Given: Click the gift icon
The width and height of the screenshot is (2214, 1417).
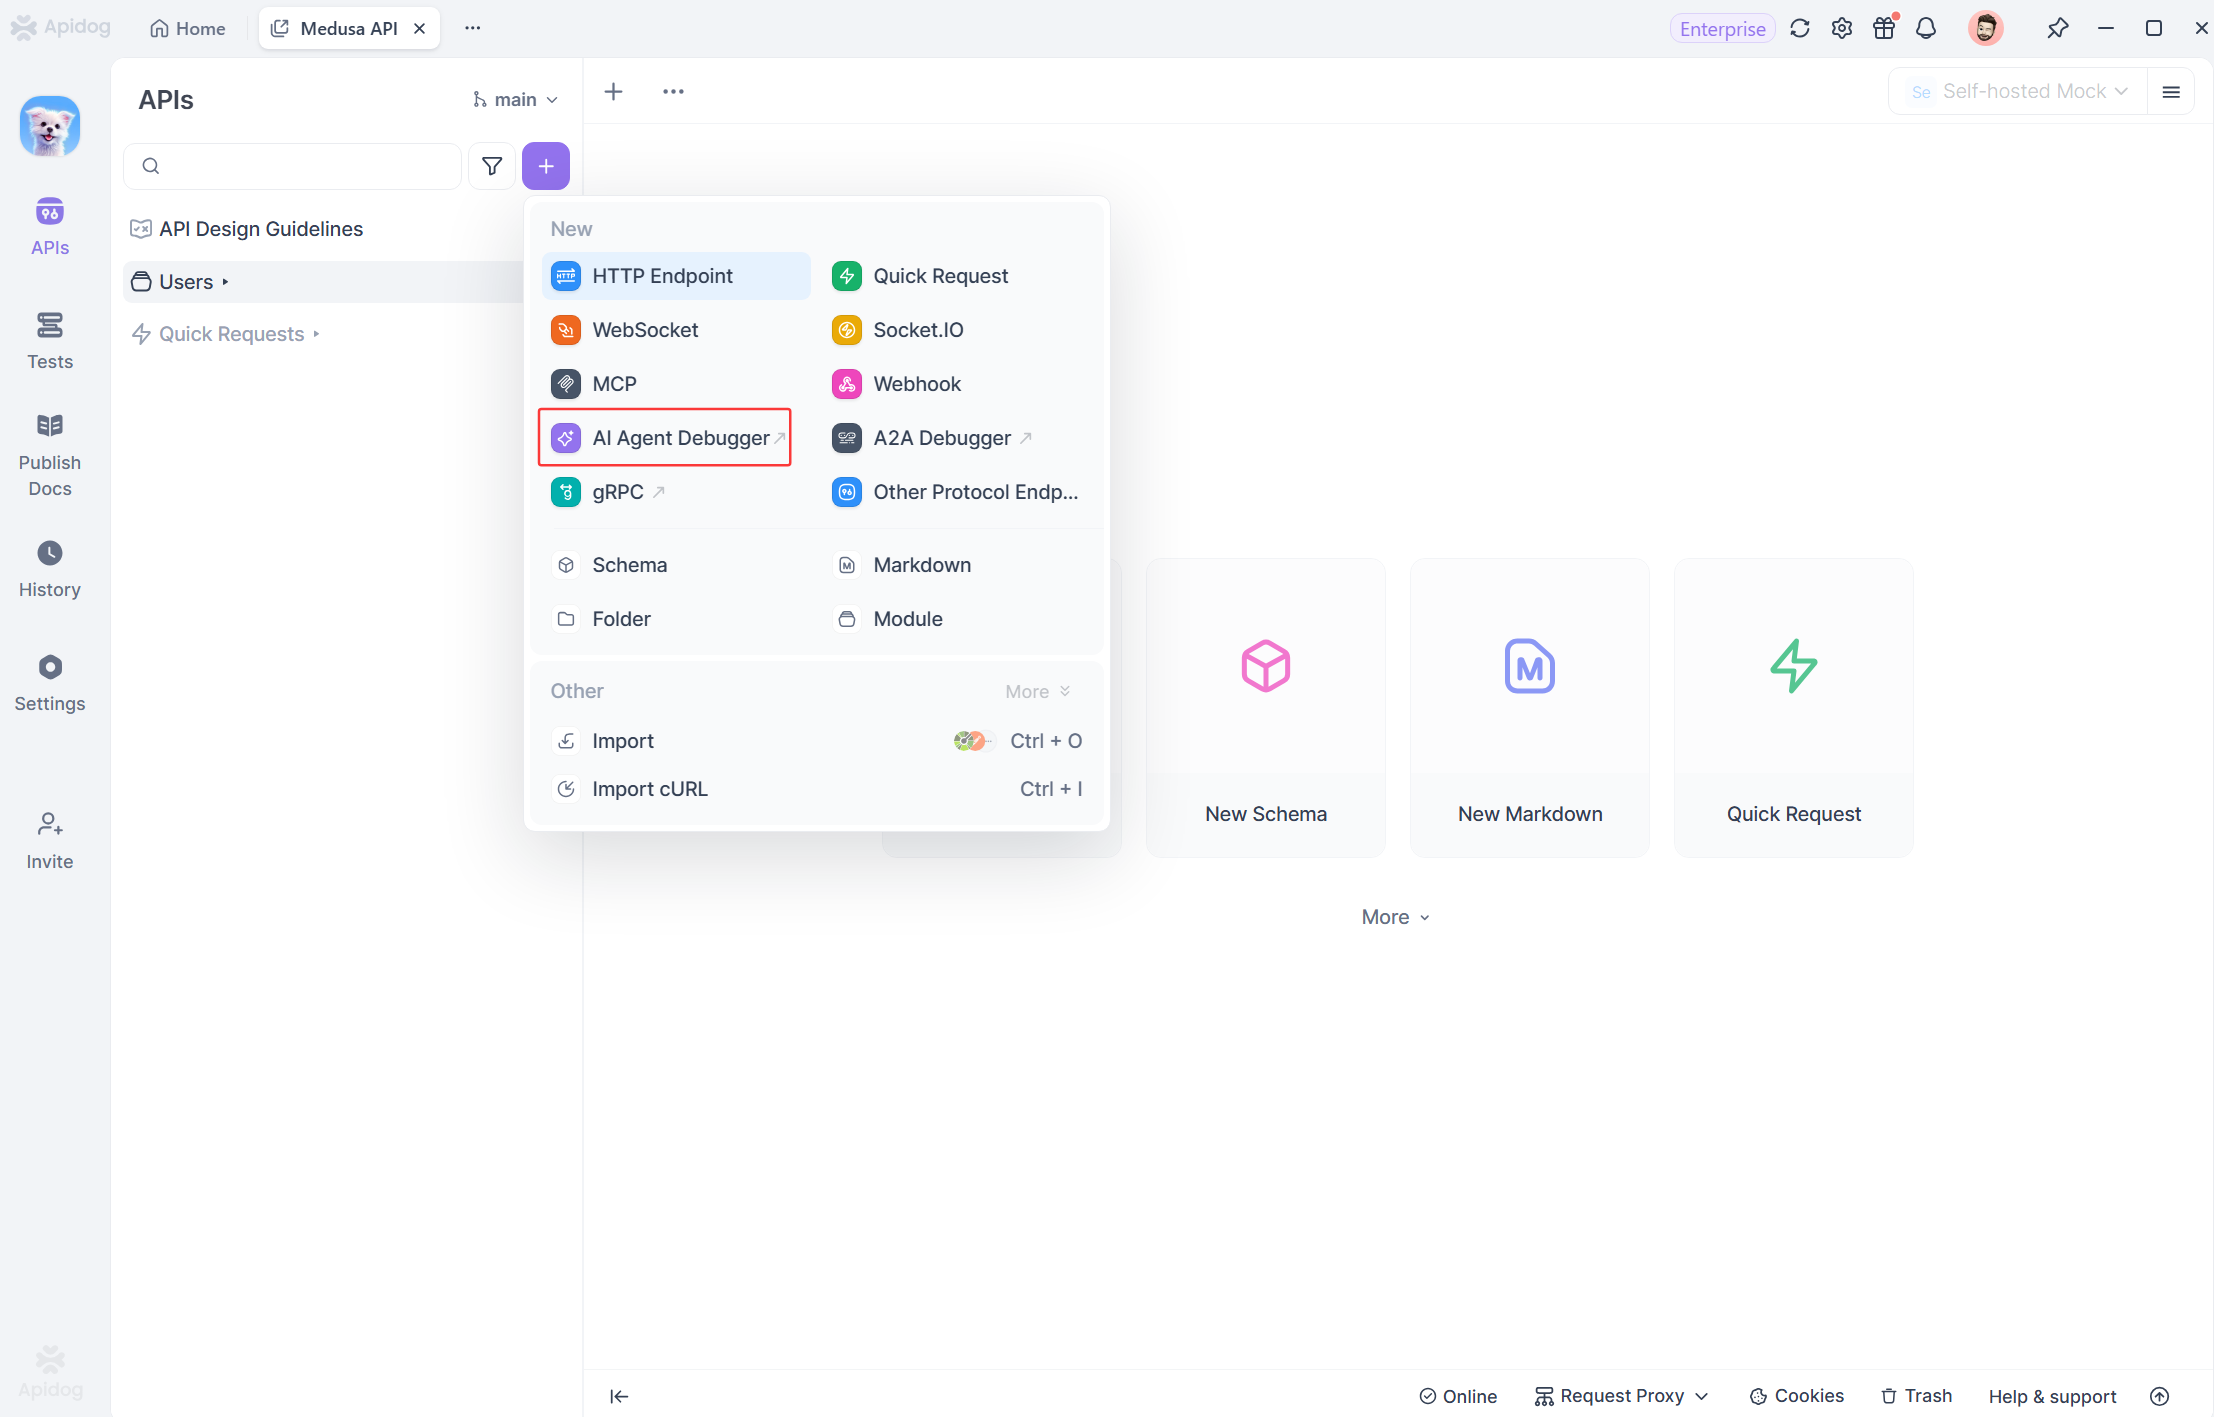Looking at the screenshot, I should [x=1884, y=28].
